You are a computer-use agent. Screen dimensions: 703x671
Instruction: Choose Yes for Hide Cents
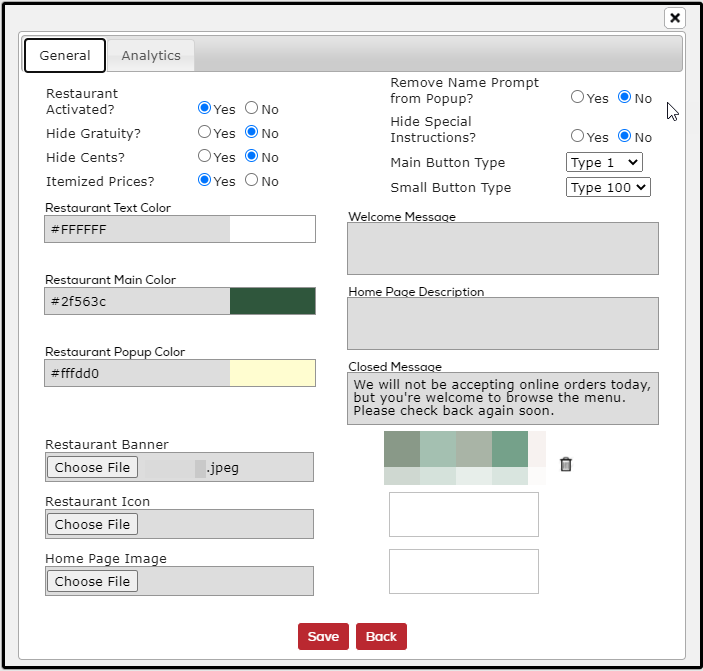click(204, 156)
